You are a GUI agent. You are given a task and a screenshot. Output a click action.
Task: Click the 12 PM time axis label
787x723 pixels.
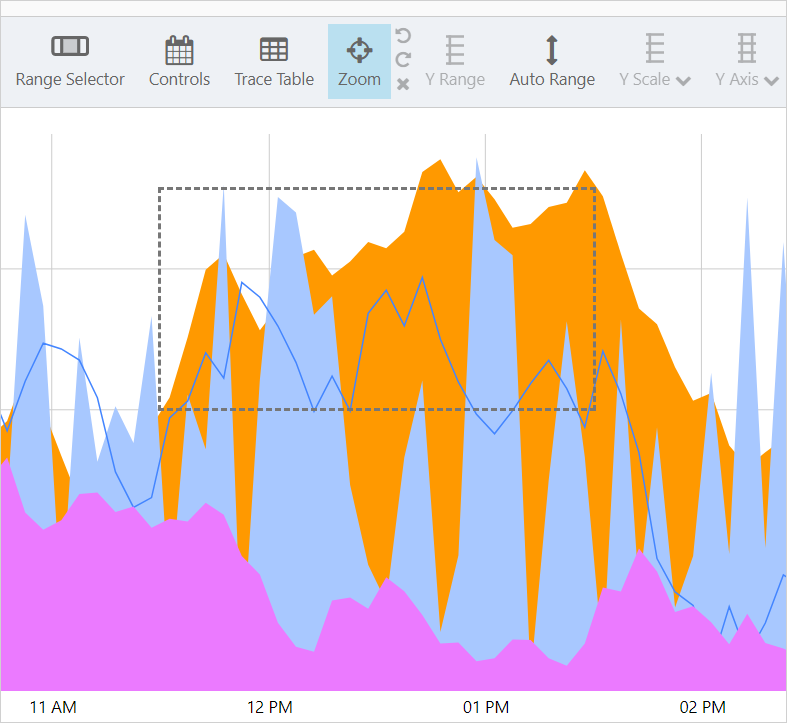(x=269, y=707)
